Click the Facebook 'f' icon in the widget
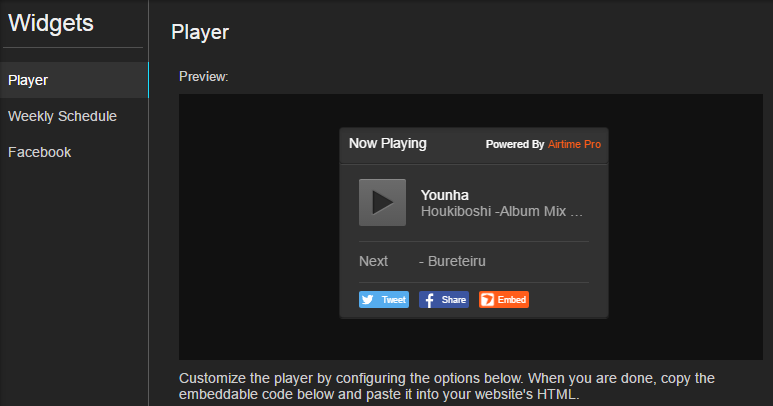The height and width of the screenshot is (406, 773). tap(428, 300)
